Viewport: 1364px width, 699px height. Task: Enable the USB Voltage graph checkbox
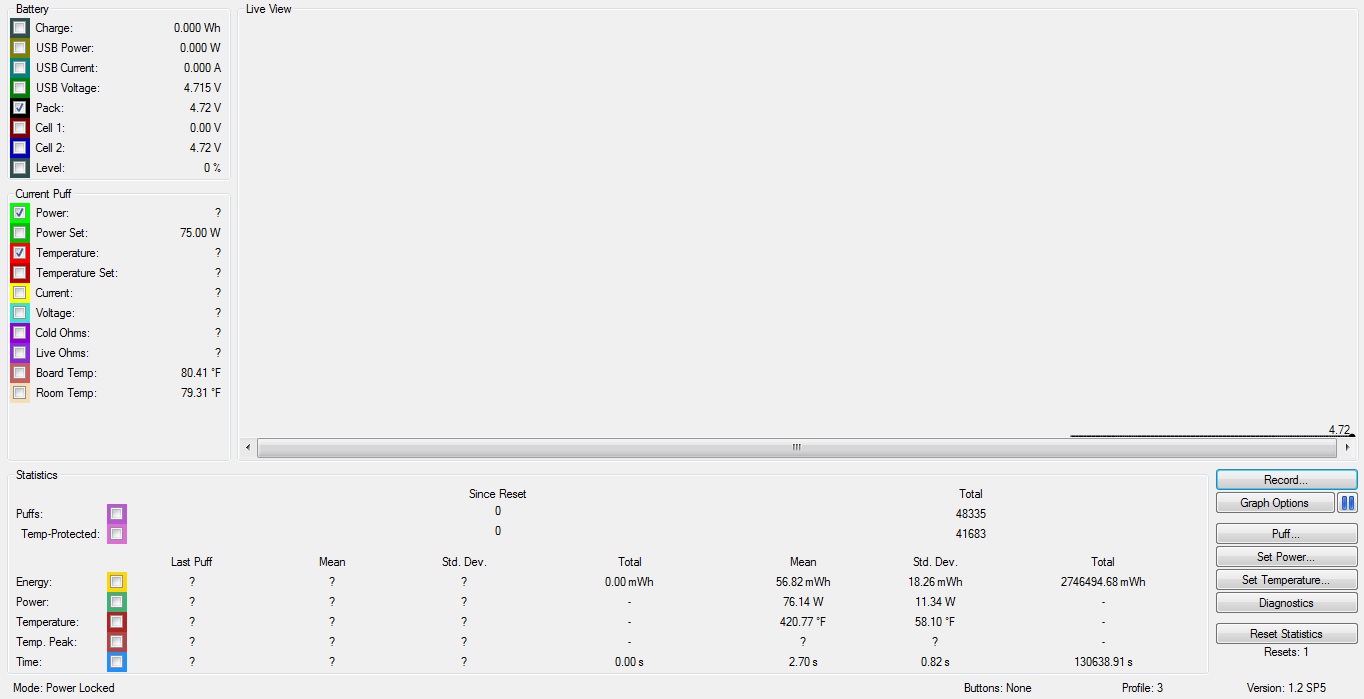[x=20, y=88]
